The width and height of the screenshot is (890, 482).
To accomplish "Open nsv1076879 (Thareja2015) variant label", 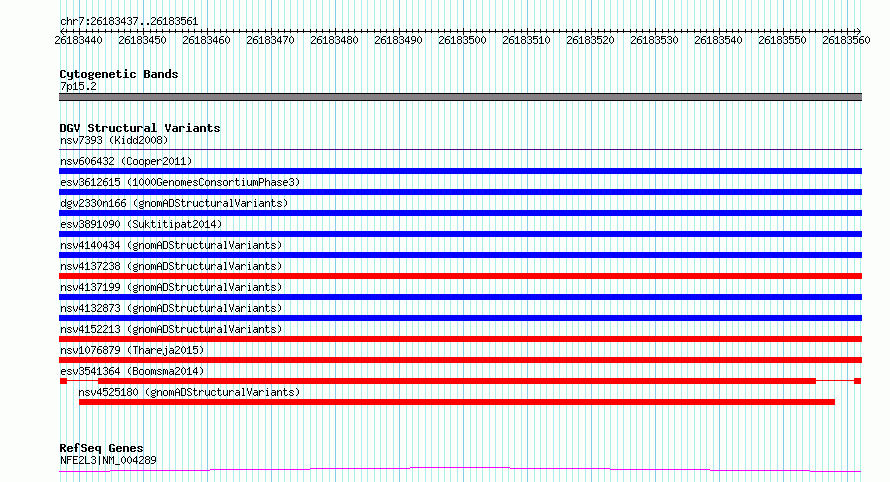I will tap(132, 350).
